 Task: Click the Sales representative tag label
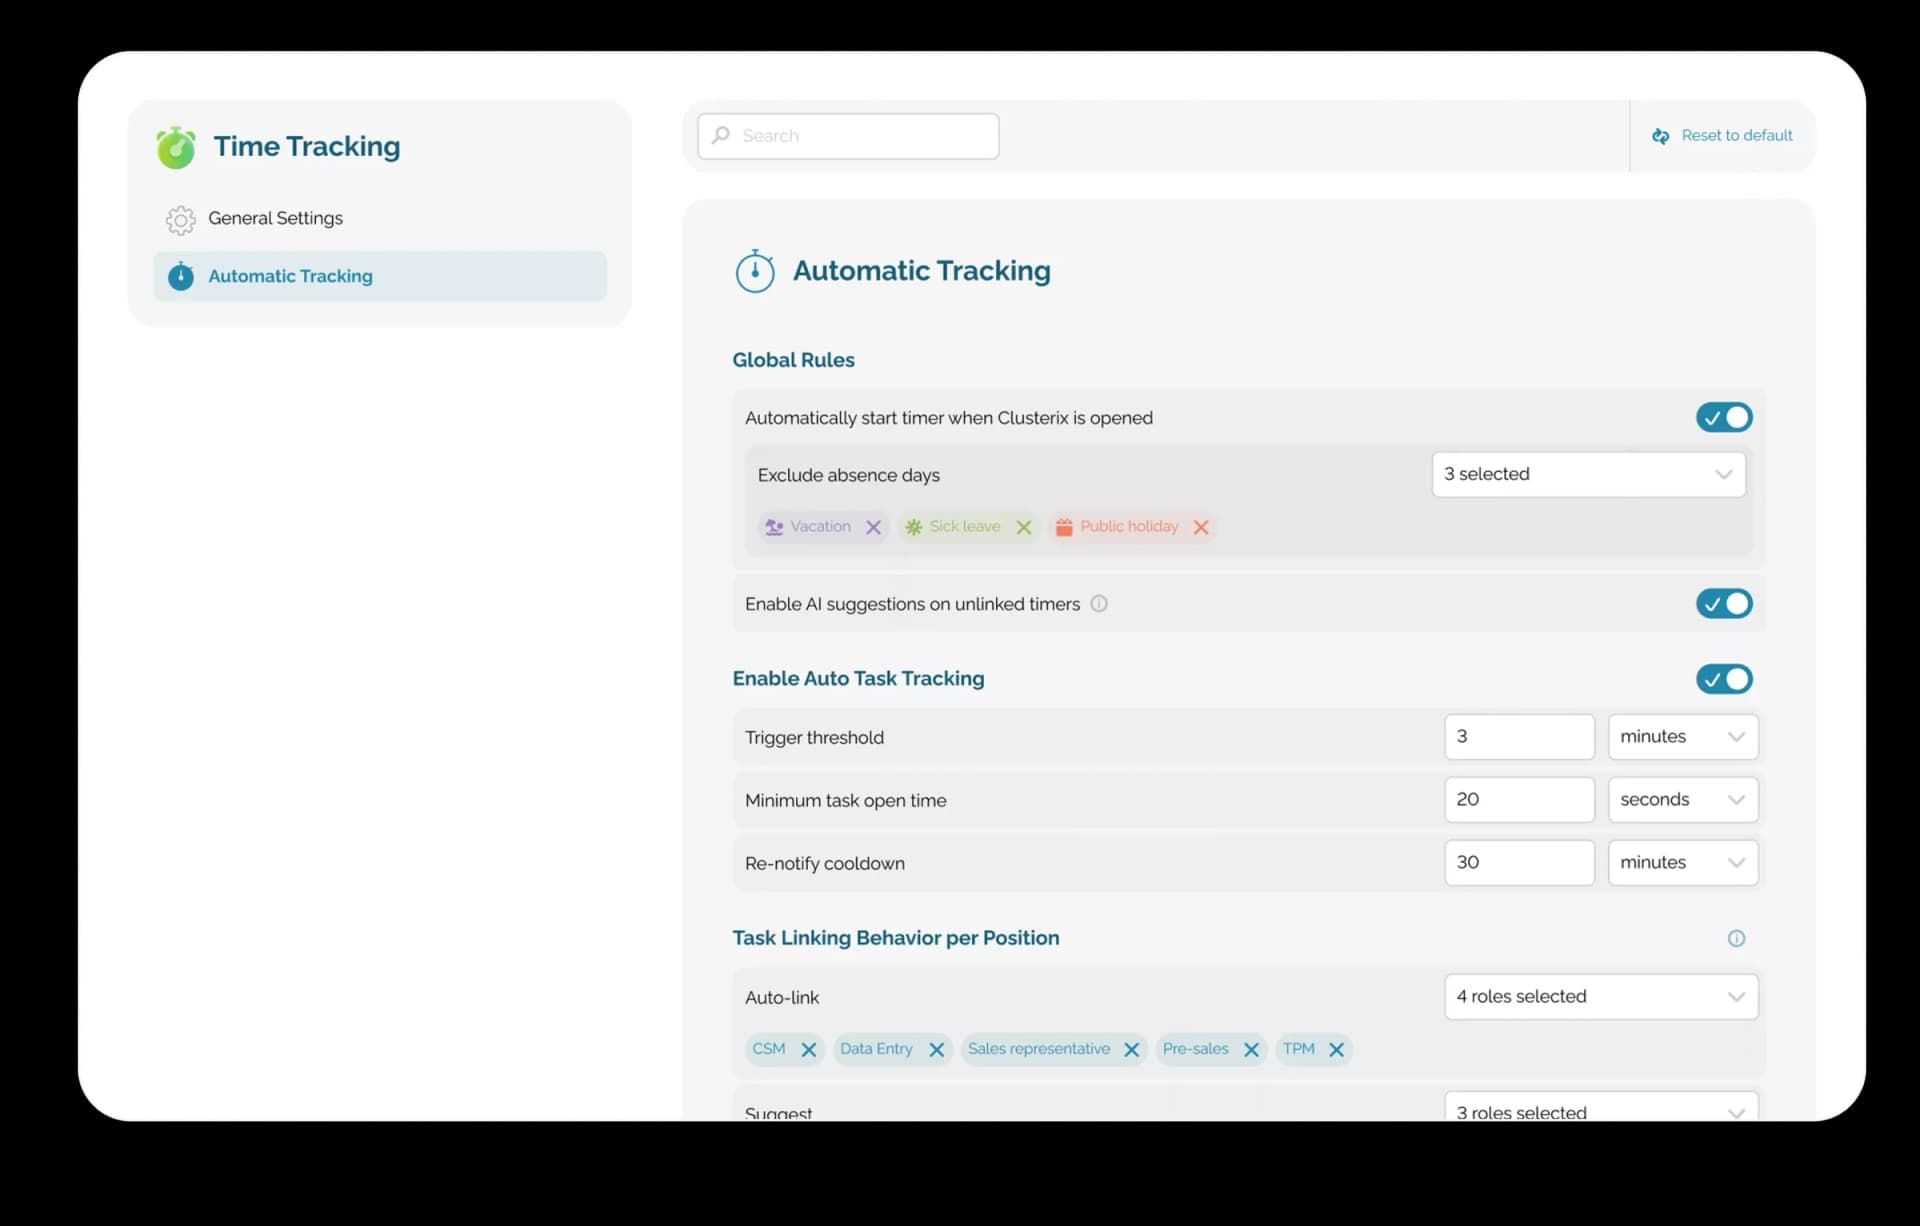(x=1039, y=1049)
